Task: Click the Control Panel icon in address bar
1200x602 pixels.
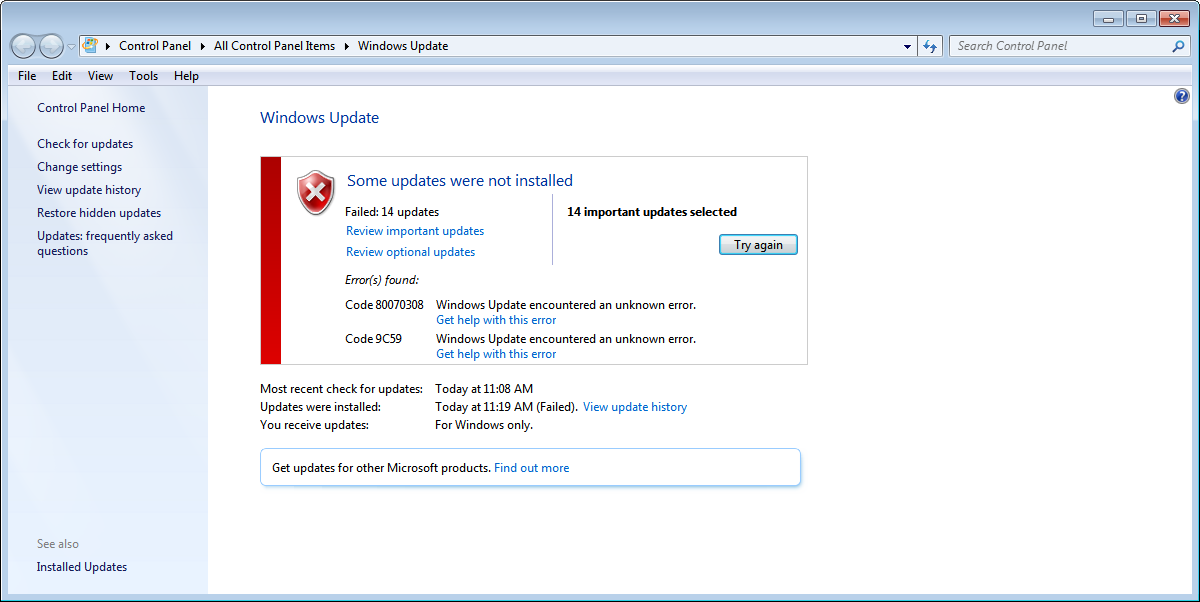Action: pos(90,46)
